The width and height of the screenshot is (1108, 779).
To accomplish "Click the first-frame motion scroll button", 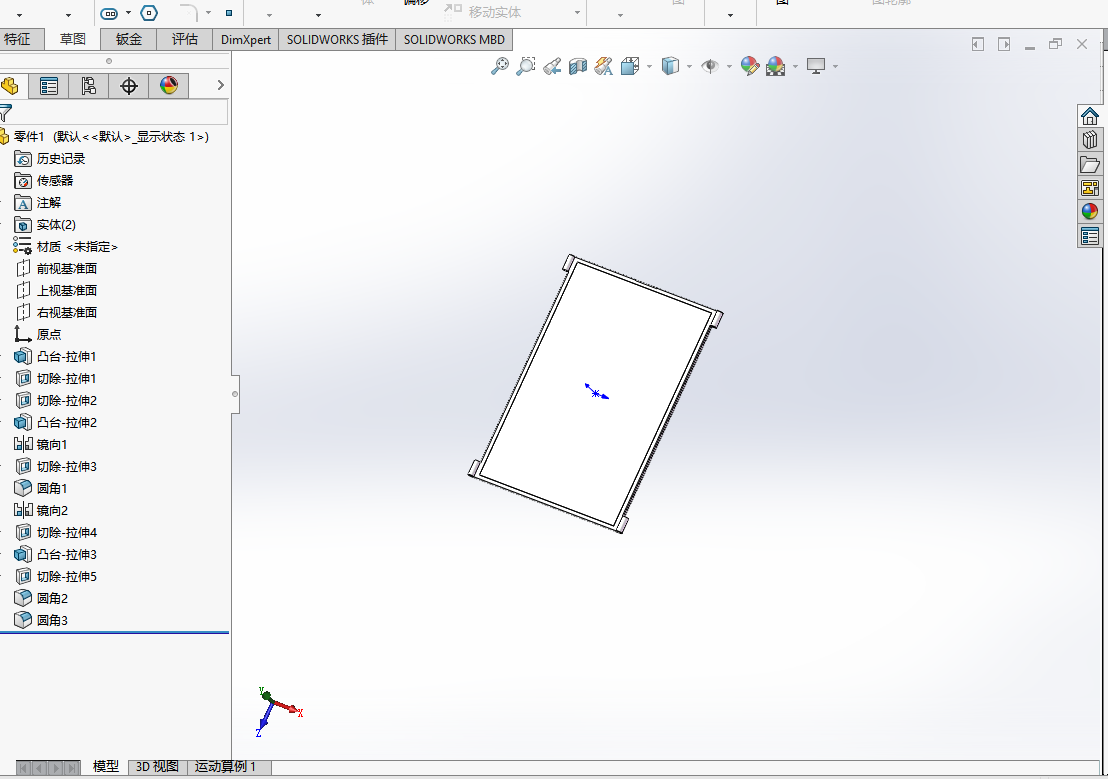I will [23, 768].
